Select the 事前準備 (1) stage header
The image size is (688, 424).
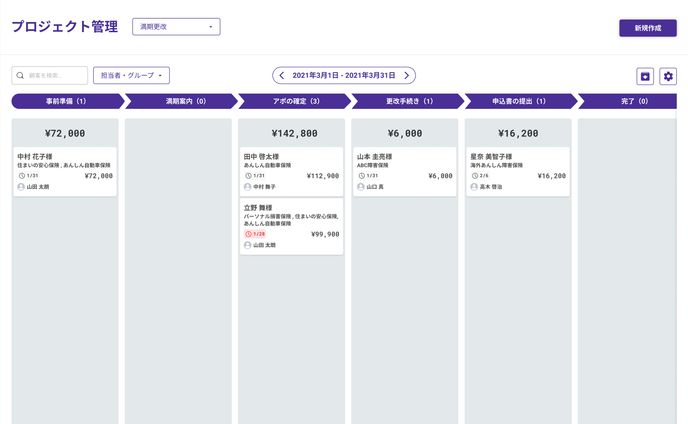67,101
